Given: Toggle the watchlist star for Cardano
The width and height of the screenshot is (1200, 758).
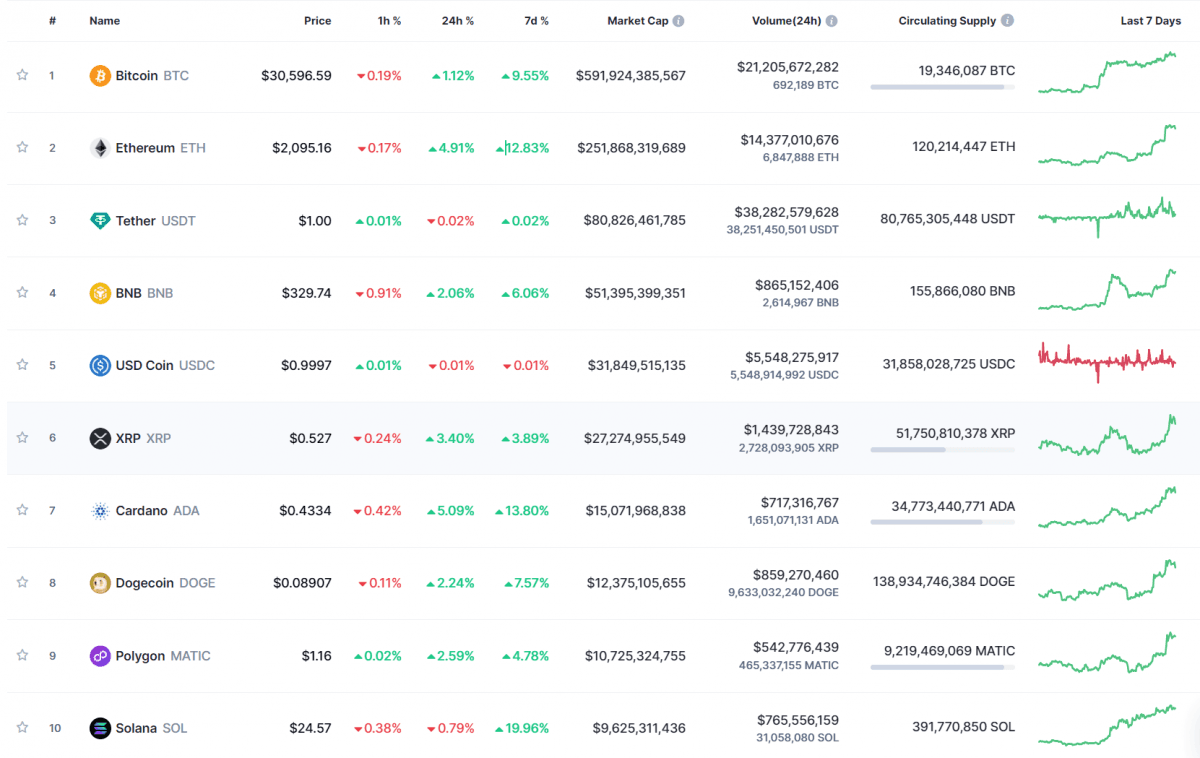Looking at the screenshot, I should (22, 510).
